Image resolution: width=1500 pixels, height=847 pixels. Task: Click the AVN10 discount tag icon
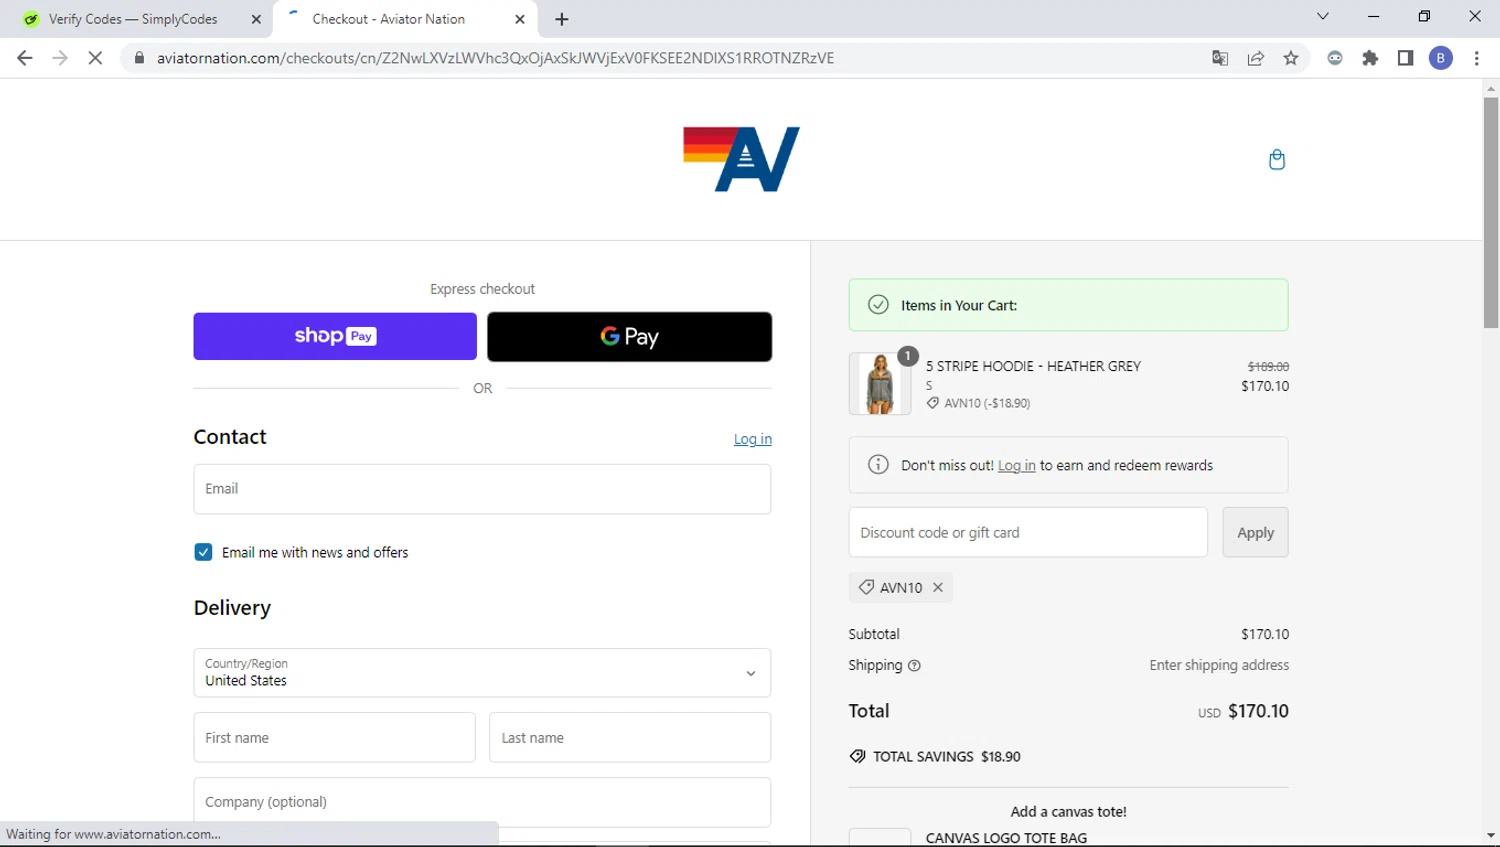[866, 587]
